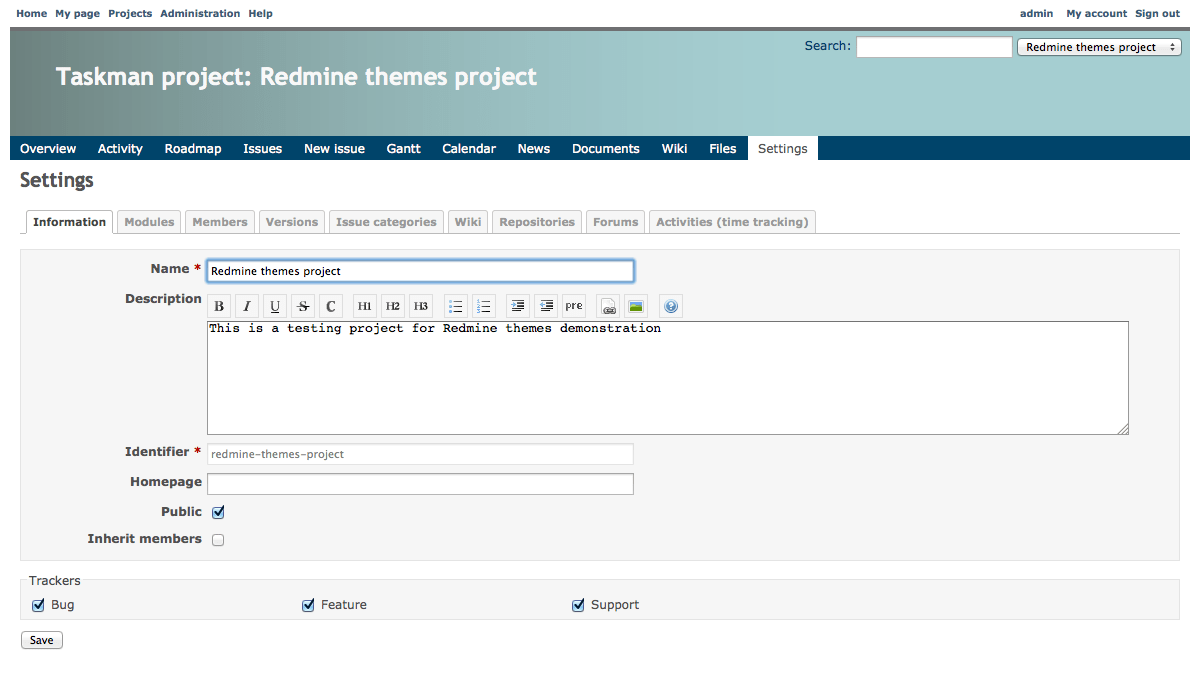Open the Issue categories settings tab
This screenshot has width=1200, height=686.
click(386, 222)
